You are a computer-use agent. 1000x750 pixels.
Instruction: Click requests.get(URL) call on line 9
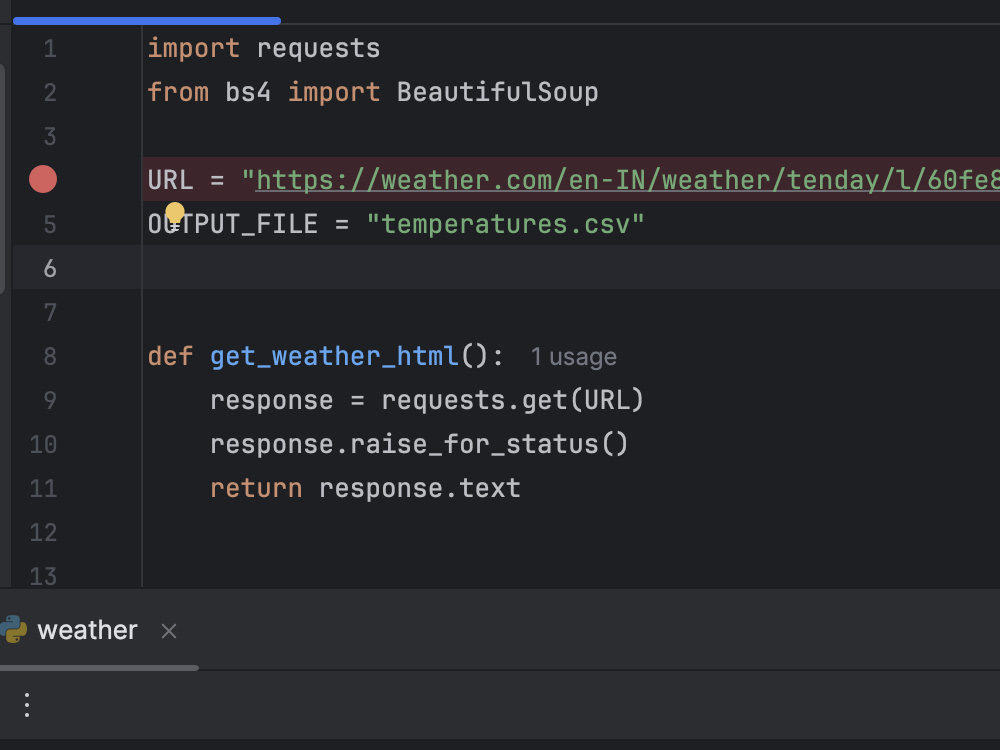(x=513, y=401)
